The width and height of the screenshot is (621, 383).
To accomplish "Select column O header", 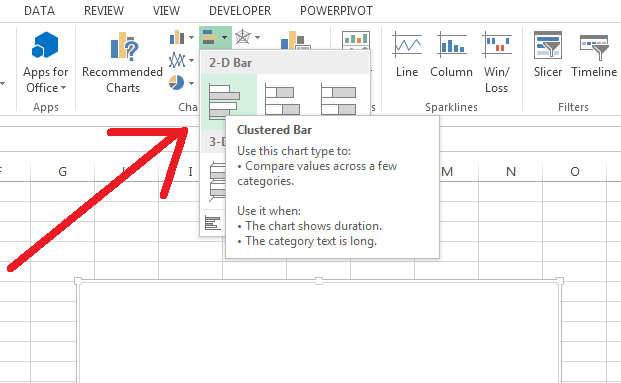I will 575,171.
